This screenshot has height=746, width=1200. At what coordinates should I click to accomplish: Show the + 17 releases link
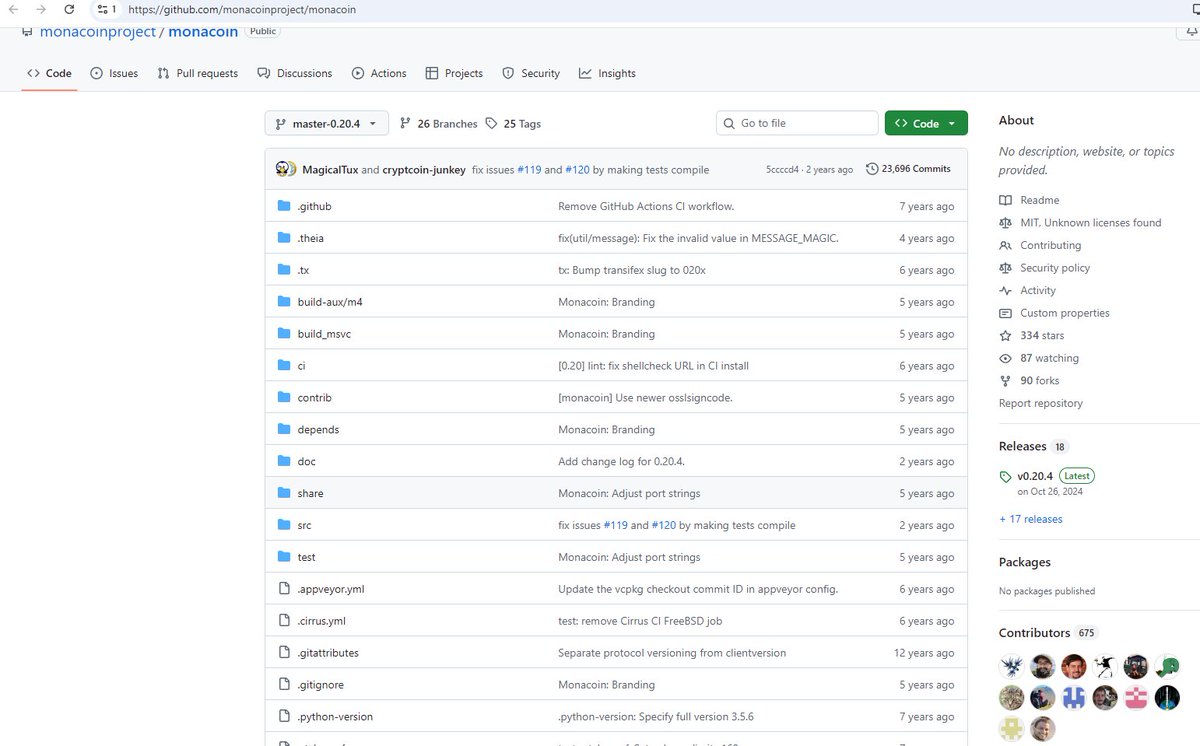pos(1031,519)
